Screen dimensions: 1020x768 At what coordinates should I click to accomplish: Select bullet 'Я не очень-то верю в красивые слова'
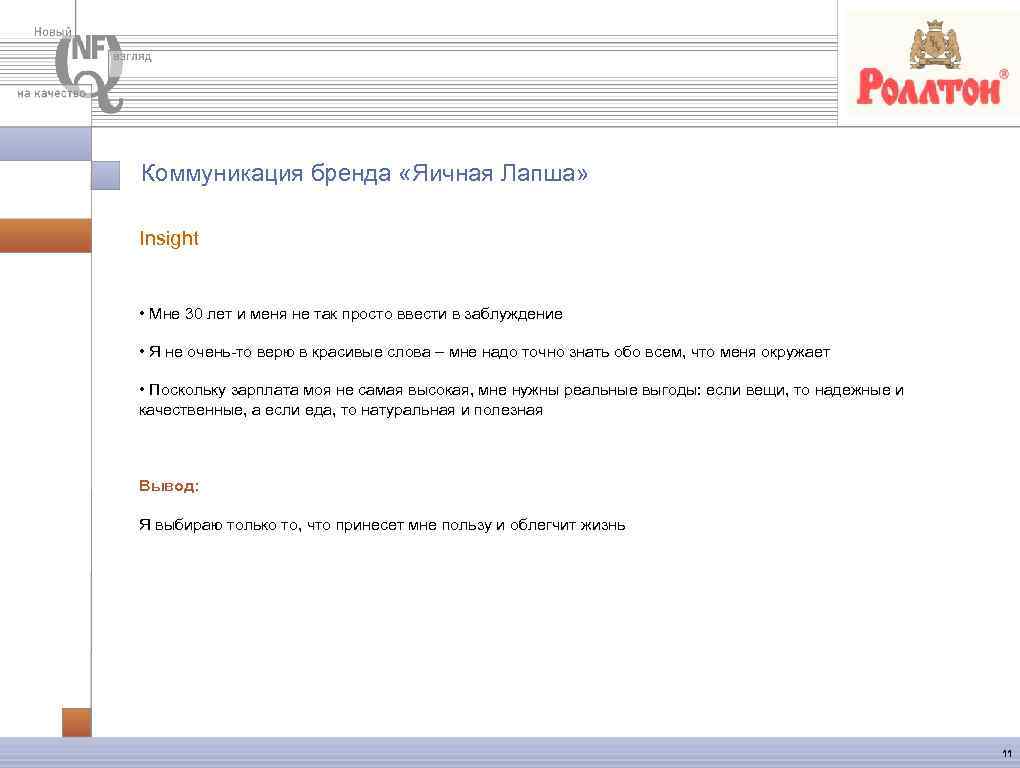(484, 352)
